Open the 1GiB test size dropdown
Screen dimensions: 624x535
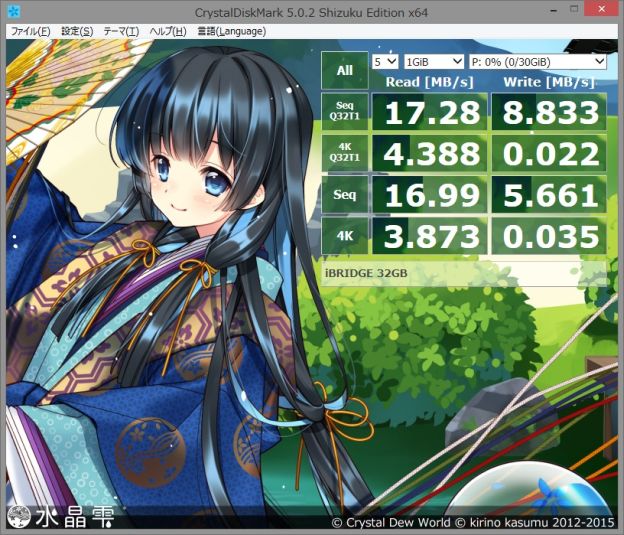point(434,62)
